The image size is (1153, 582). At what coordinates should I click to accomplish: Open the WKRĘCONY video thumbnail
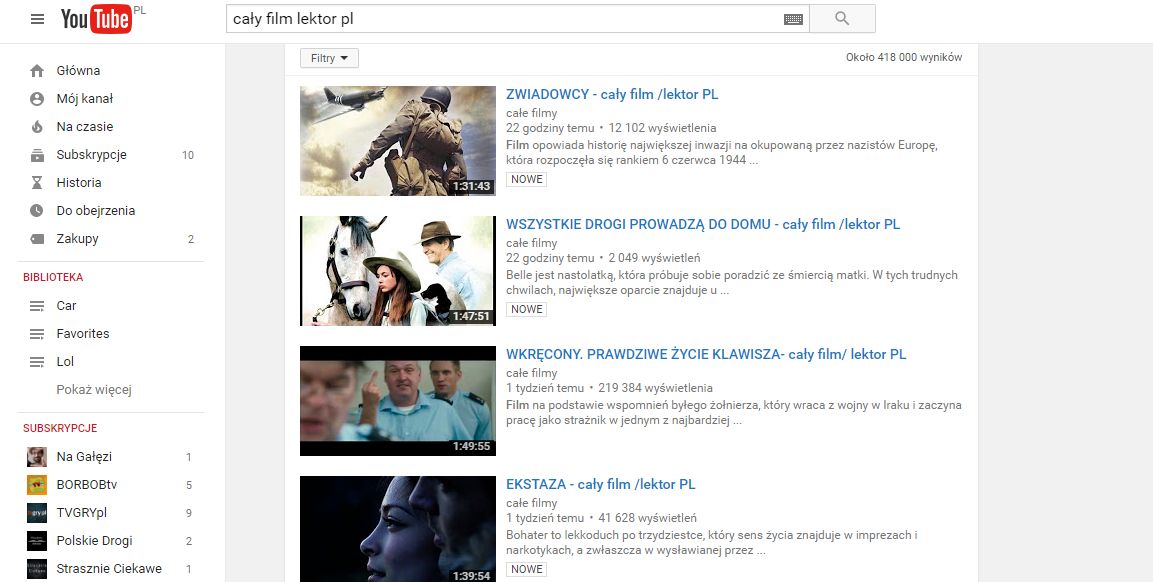point(397,400)
